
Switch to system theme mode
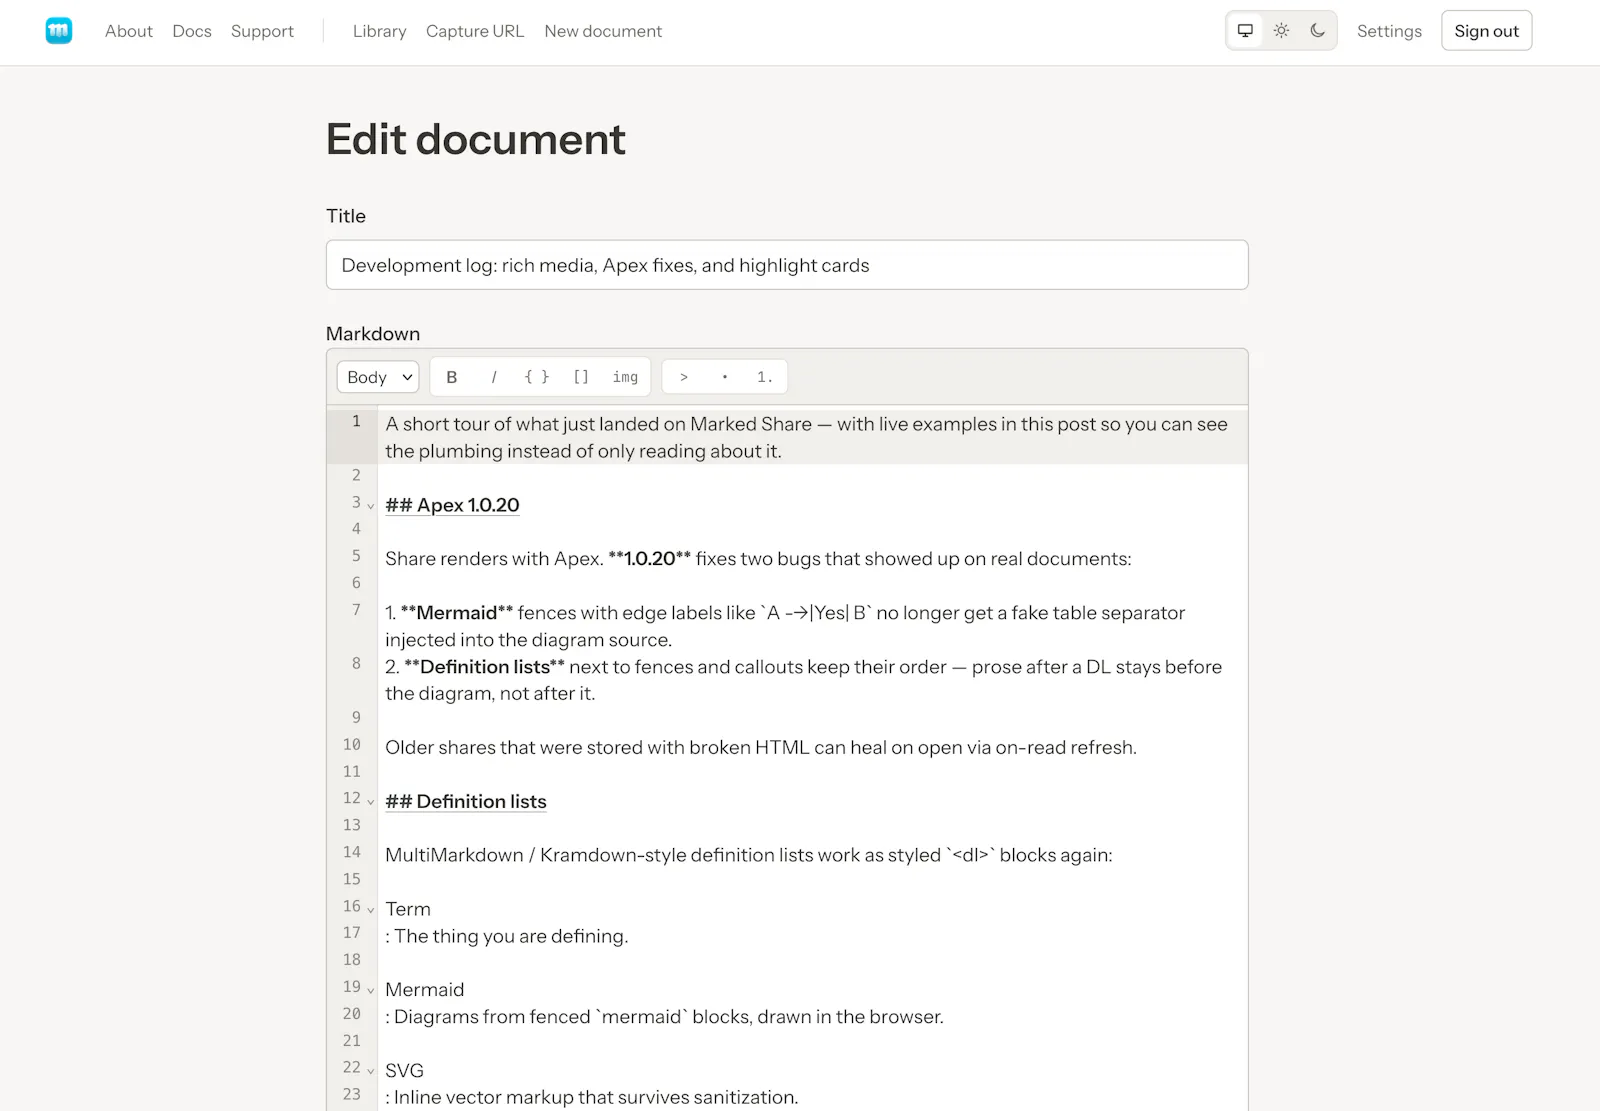point(1245,31)
